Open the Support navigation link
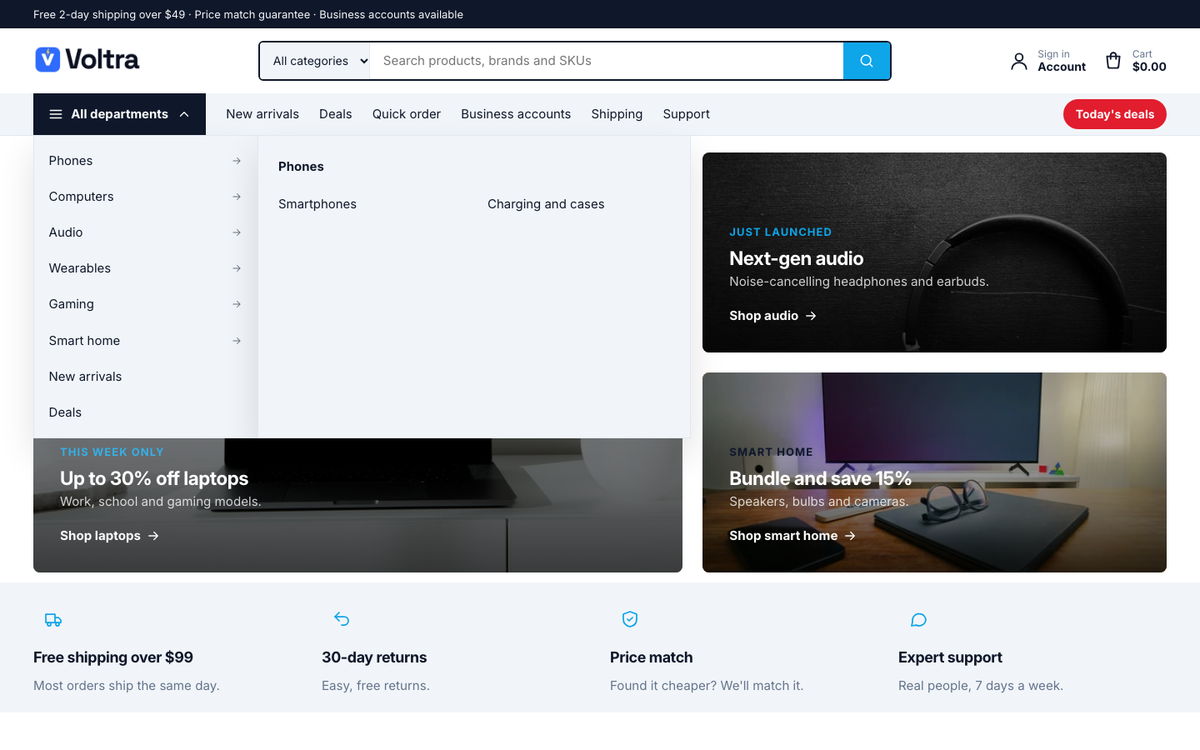 click(686, 114)
